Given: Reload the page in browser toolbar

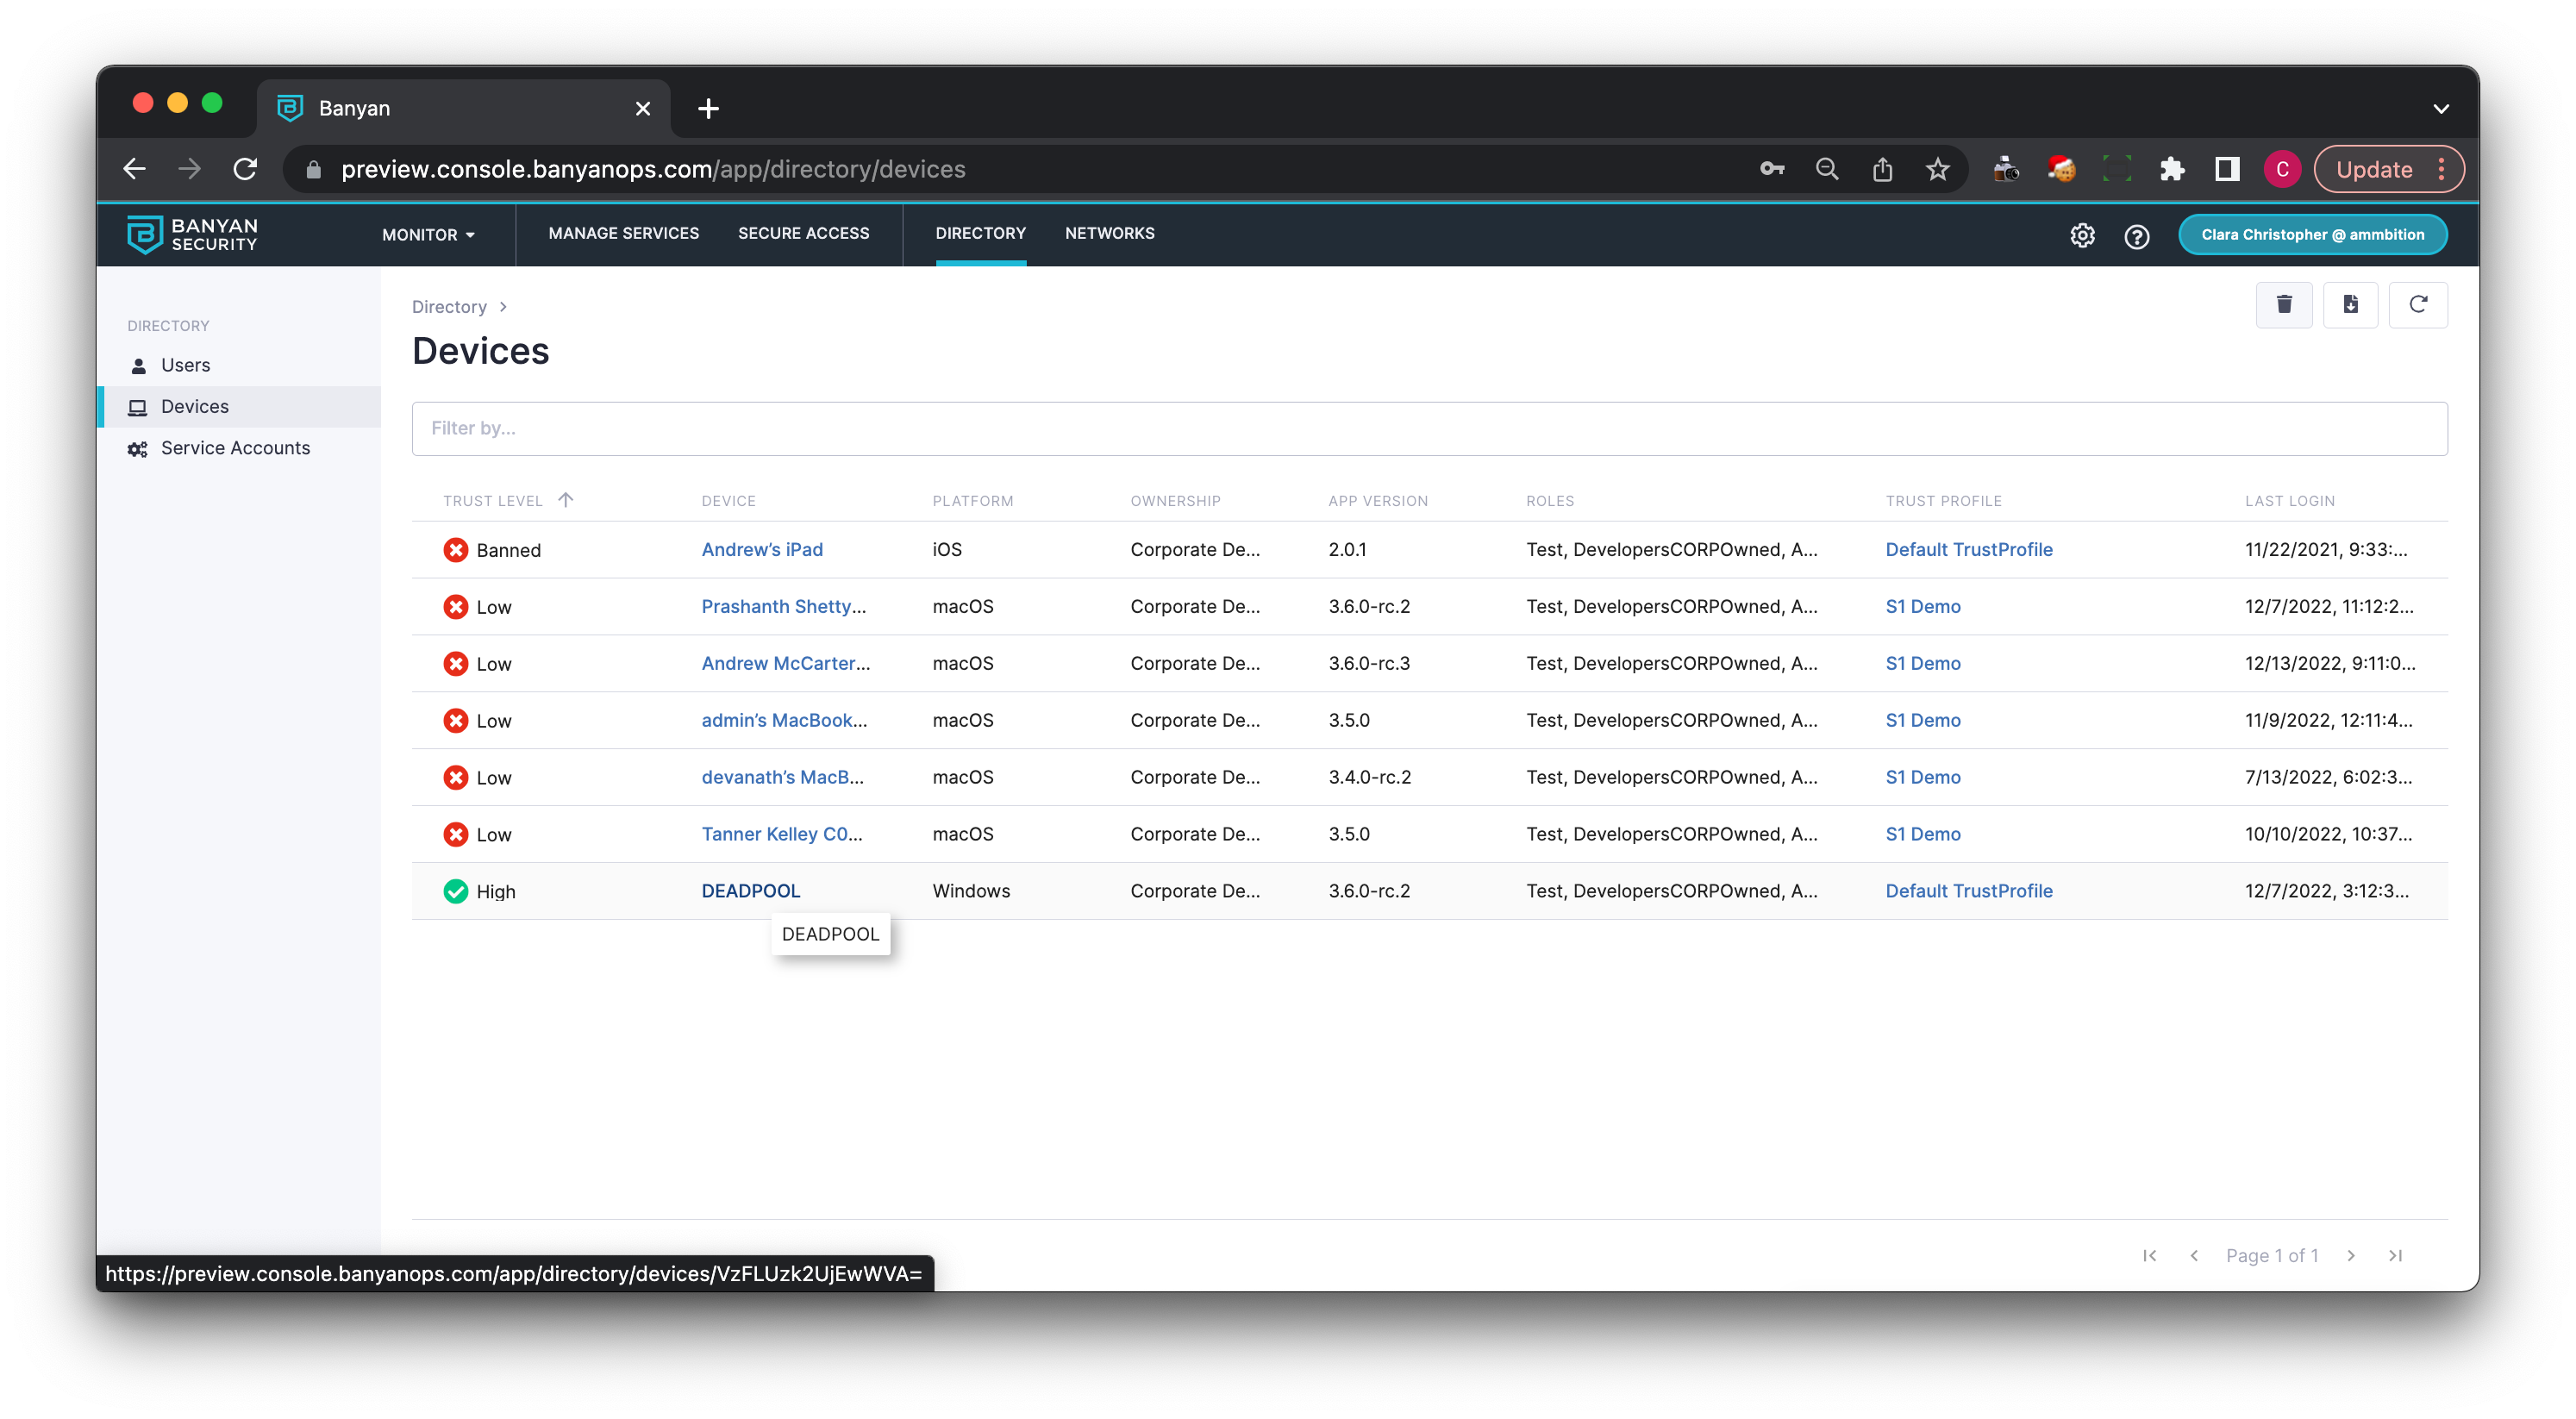Looking at the screenshot, I should (245, 169).
